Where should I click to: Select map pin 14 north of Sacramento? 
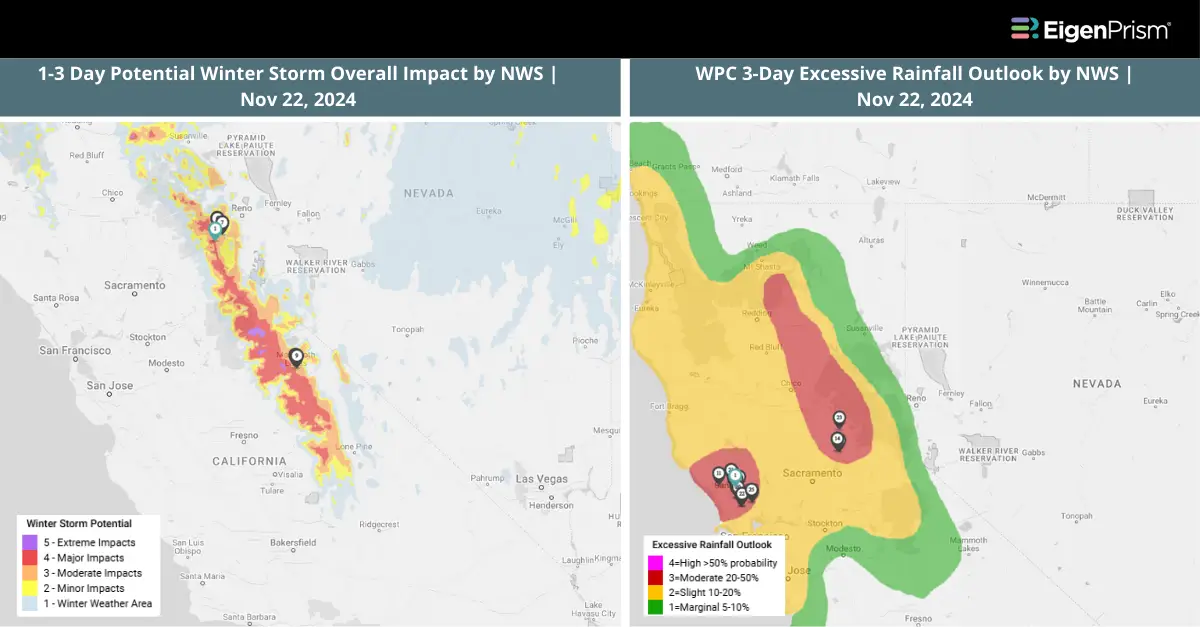coord(837,441)
